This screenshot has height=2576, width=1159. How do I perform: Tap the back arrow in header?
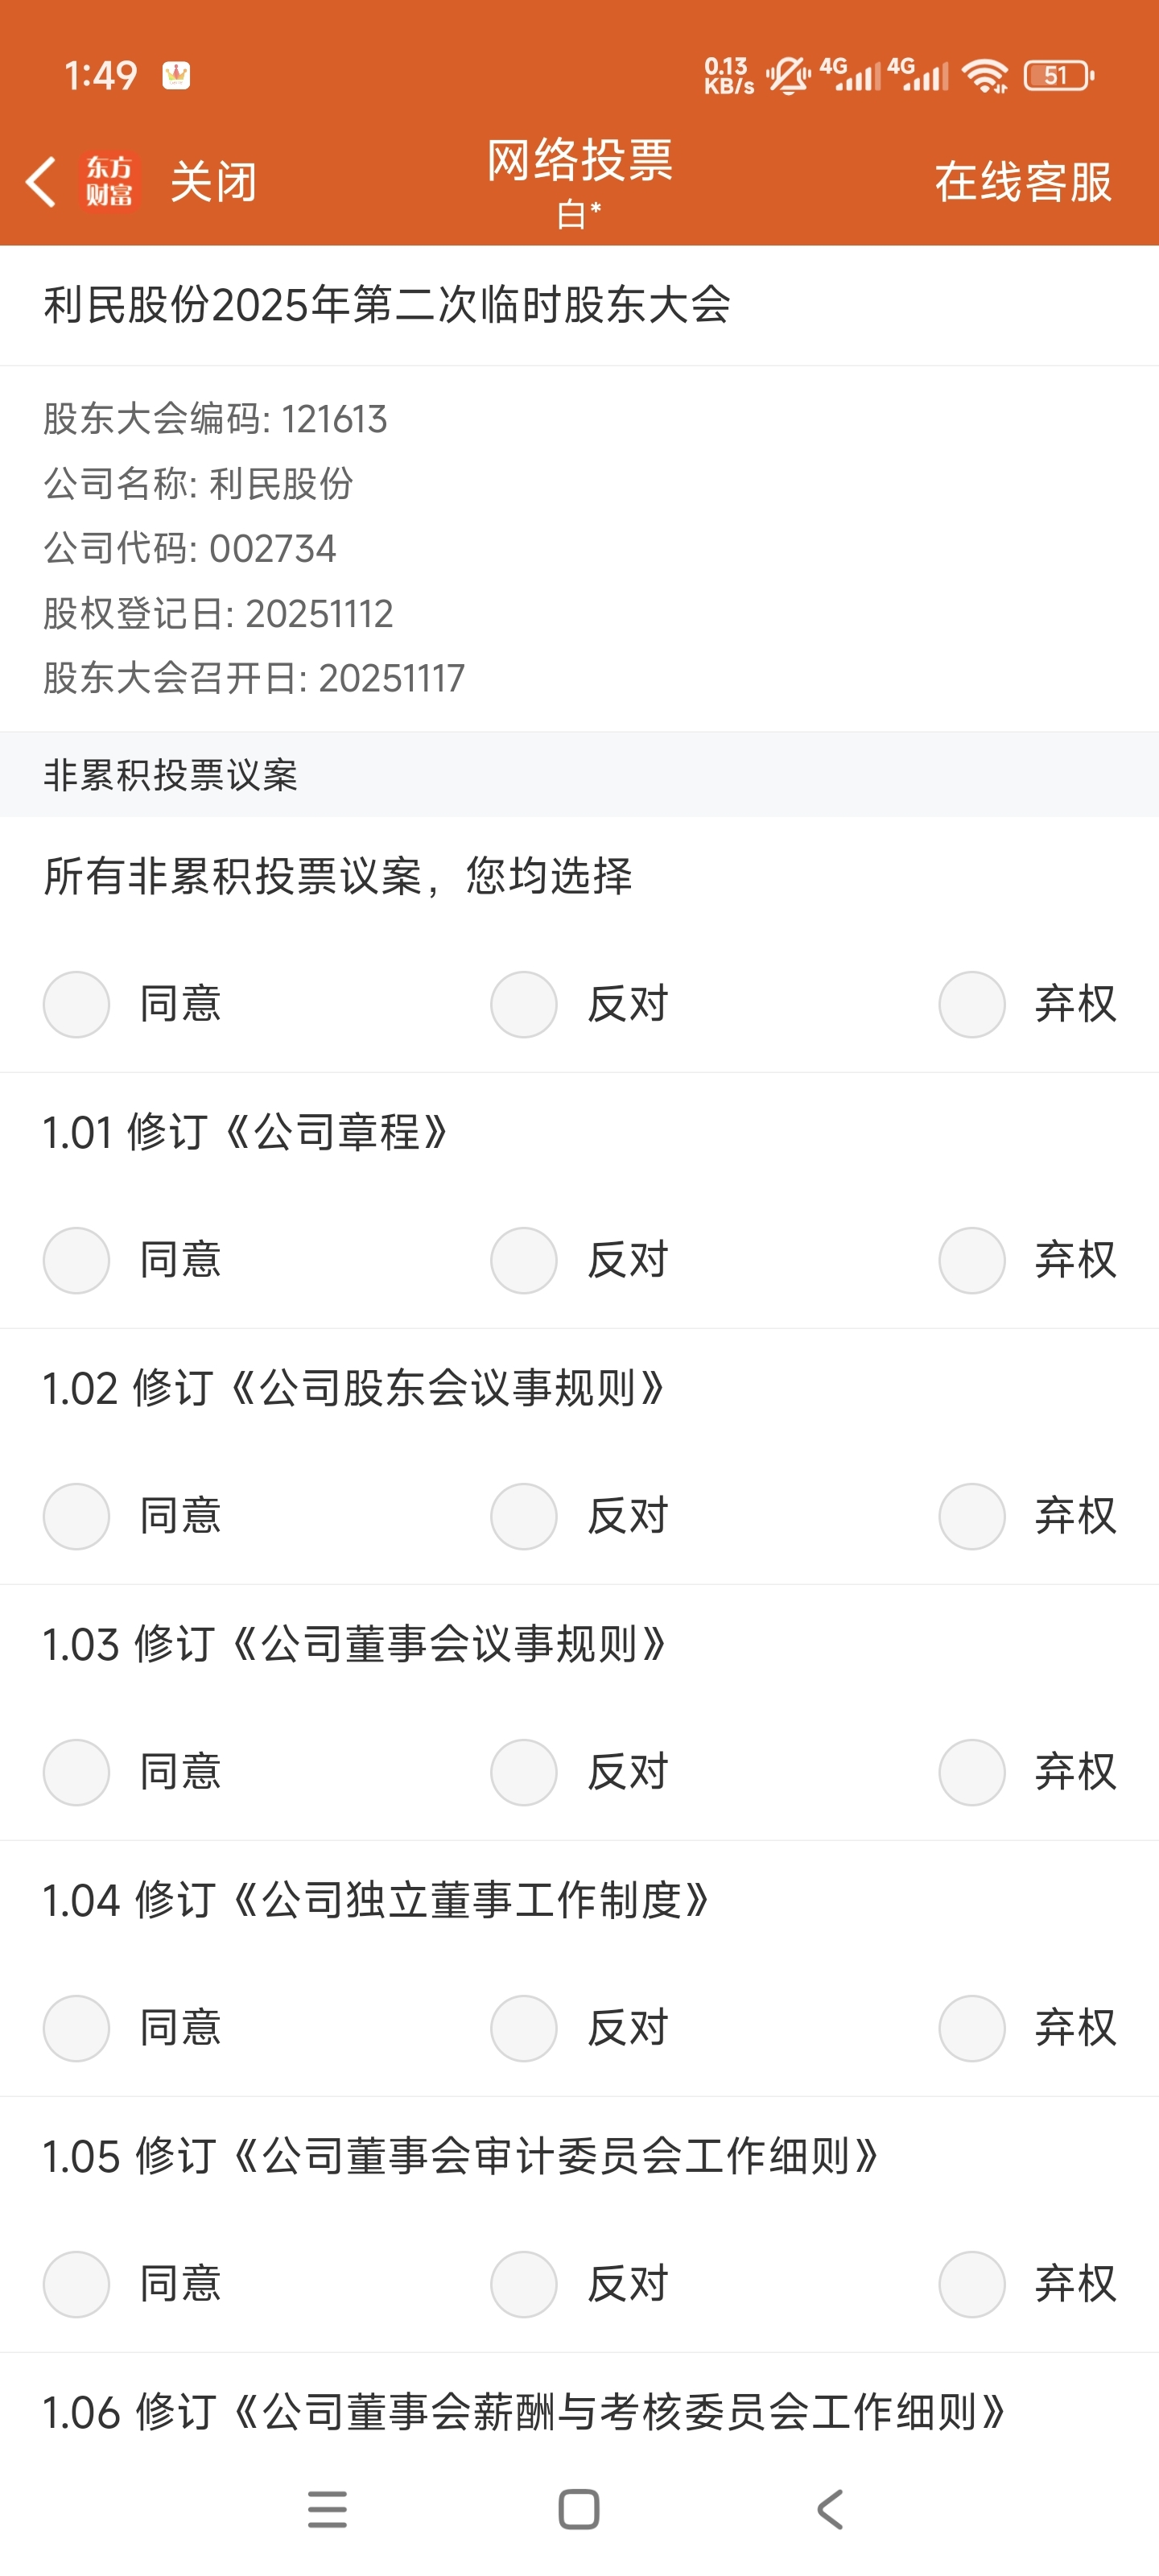pos(41,182)
